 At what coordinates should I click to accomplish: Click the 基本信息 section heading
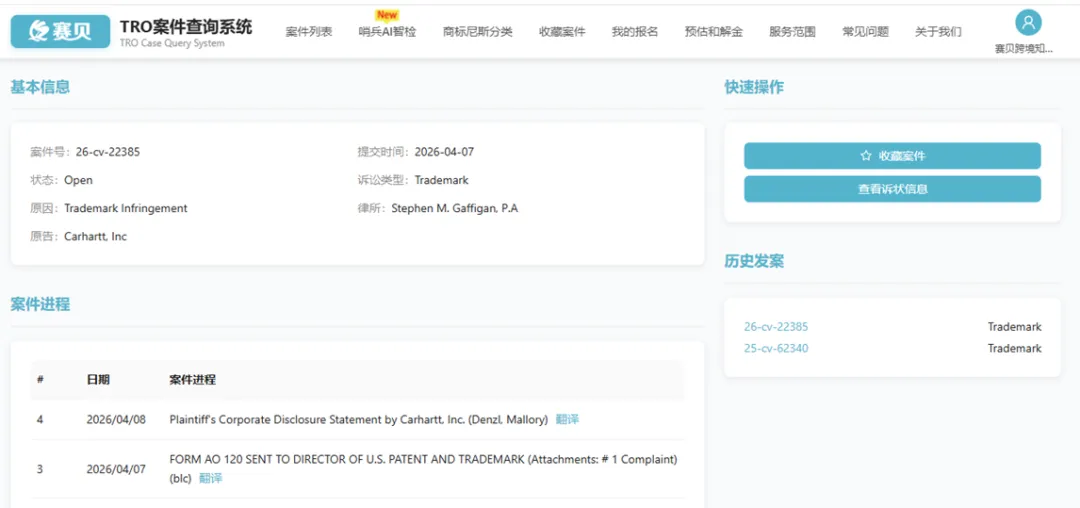tap(40, 87)
